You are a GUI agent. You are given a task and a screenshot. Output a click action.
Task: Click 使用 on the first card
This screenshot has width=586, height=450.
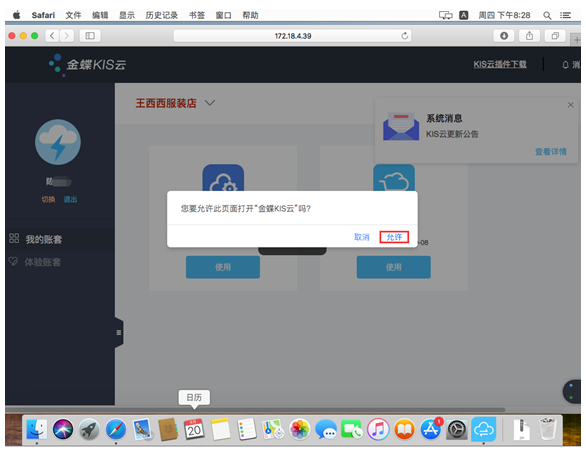click(x=223, y=267)
